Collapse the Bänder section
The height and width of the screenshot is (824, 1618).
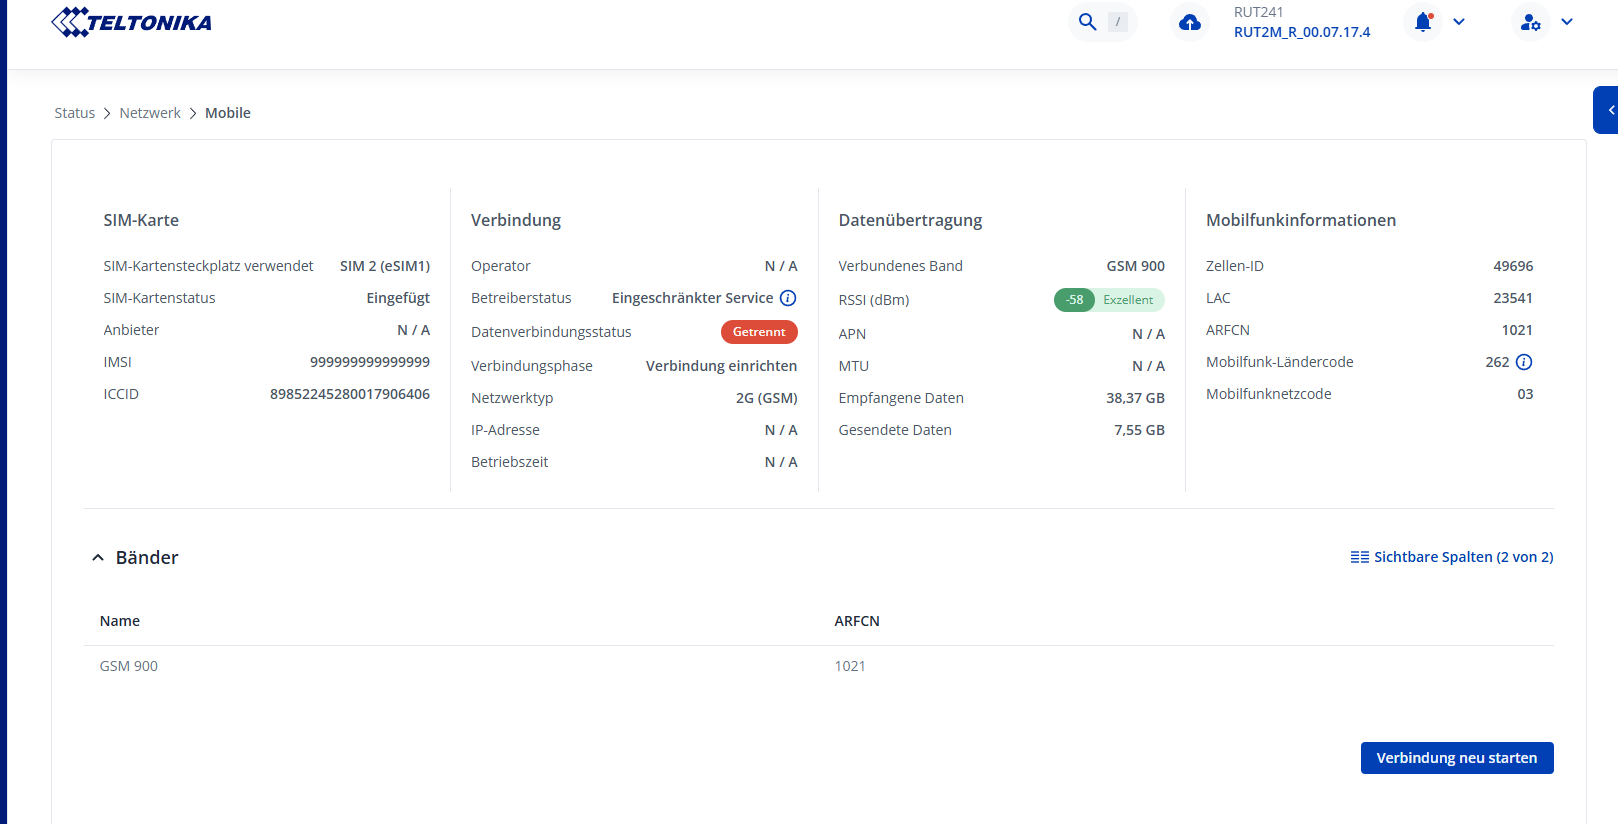coord(98,558)
